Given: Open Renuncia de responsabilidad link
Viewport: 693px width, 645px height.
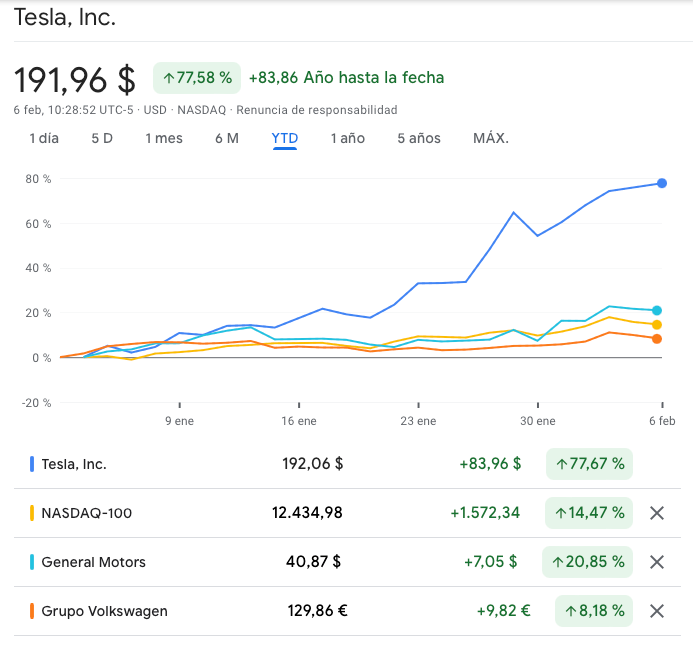Looking at the screenshot, I should click(x=315, y=110).
